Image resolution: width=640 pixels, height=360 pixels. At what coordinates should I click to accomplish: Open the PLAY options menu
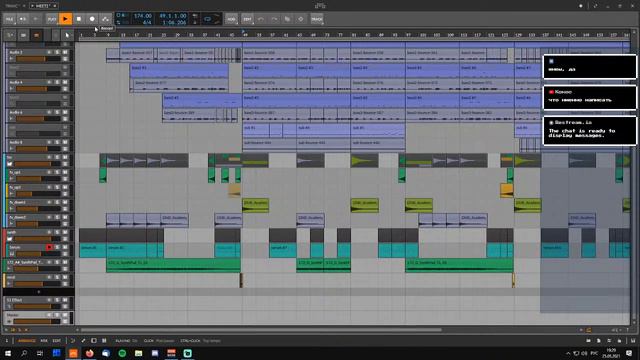(51, 19)
